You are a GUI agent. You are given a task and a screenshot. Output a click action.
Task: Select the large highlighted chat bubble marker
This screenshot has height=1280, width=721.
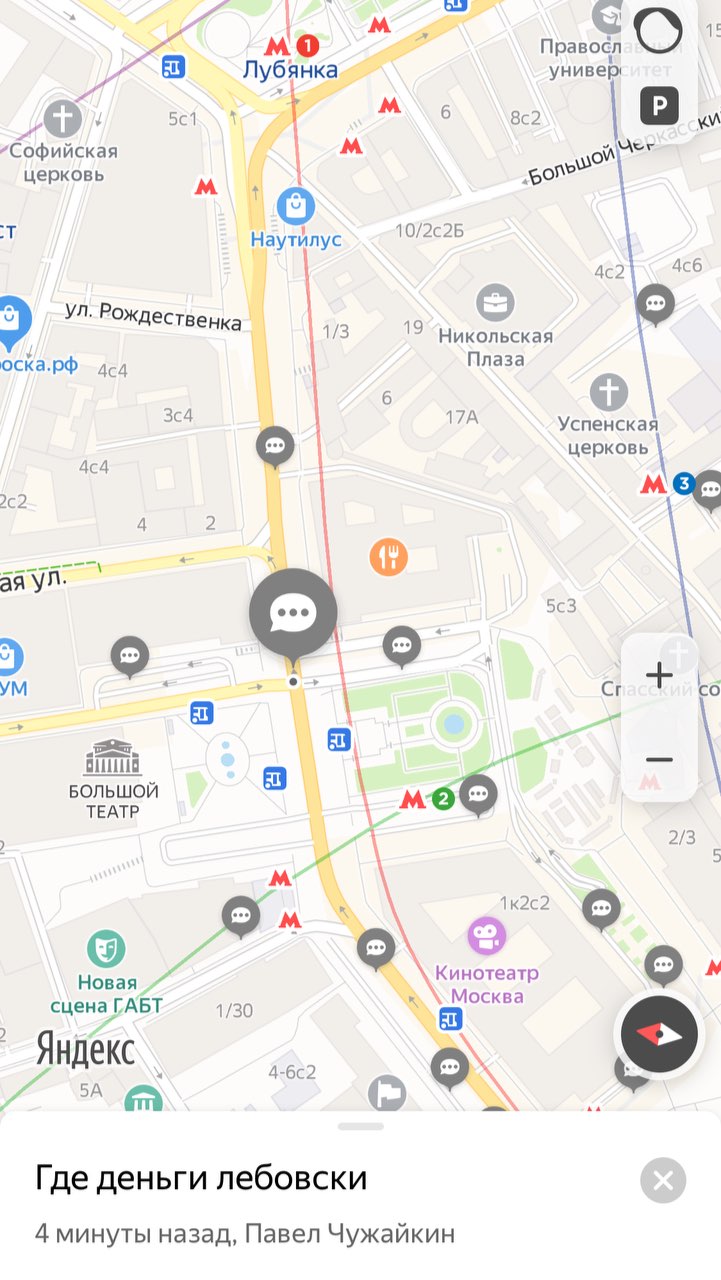click(x=293, y=614)
